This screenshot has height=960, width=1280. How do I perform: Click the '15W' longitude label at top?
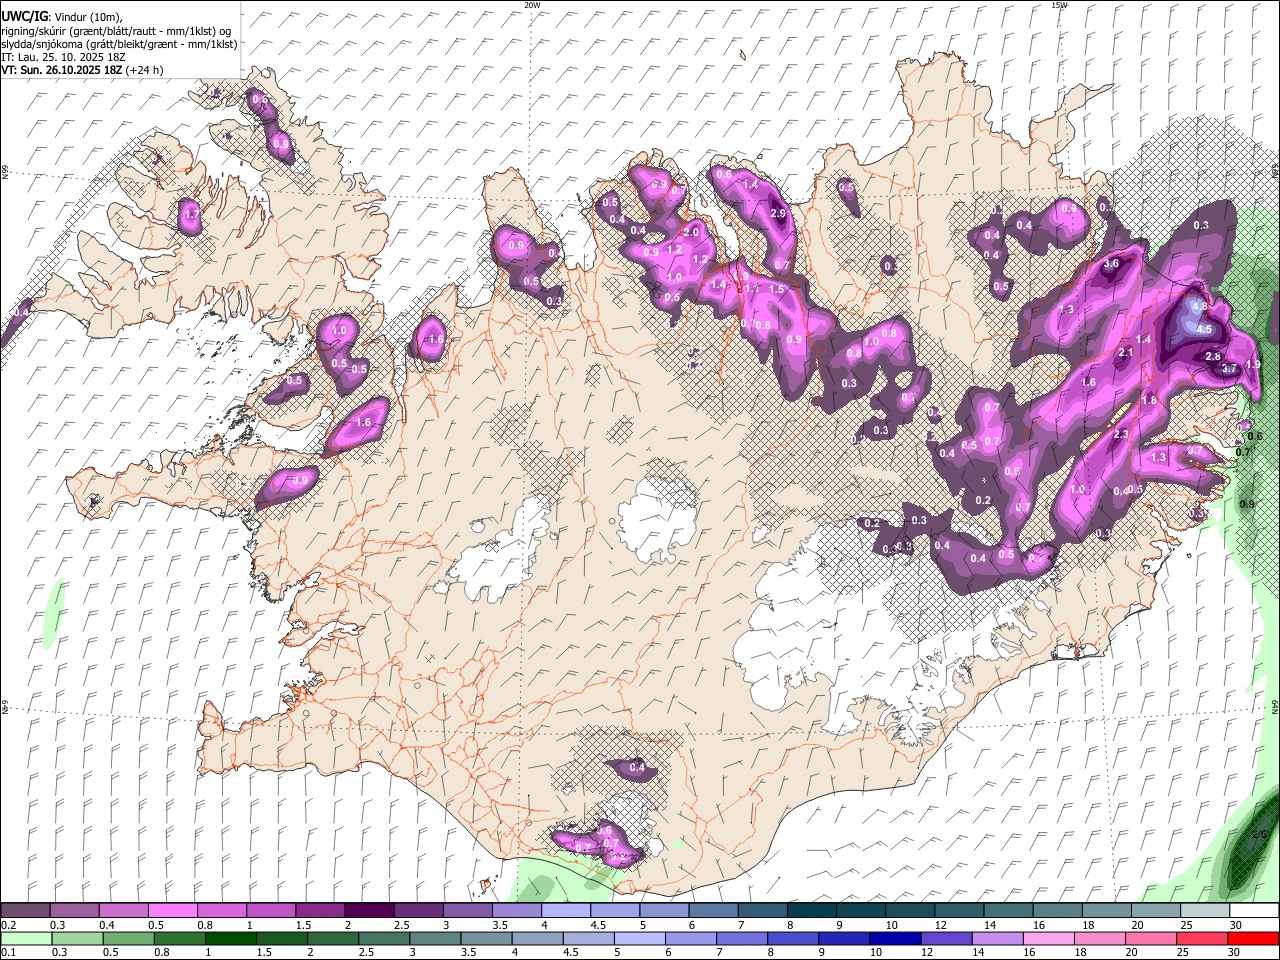pyautogui.click(x=1060, y=5)
